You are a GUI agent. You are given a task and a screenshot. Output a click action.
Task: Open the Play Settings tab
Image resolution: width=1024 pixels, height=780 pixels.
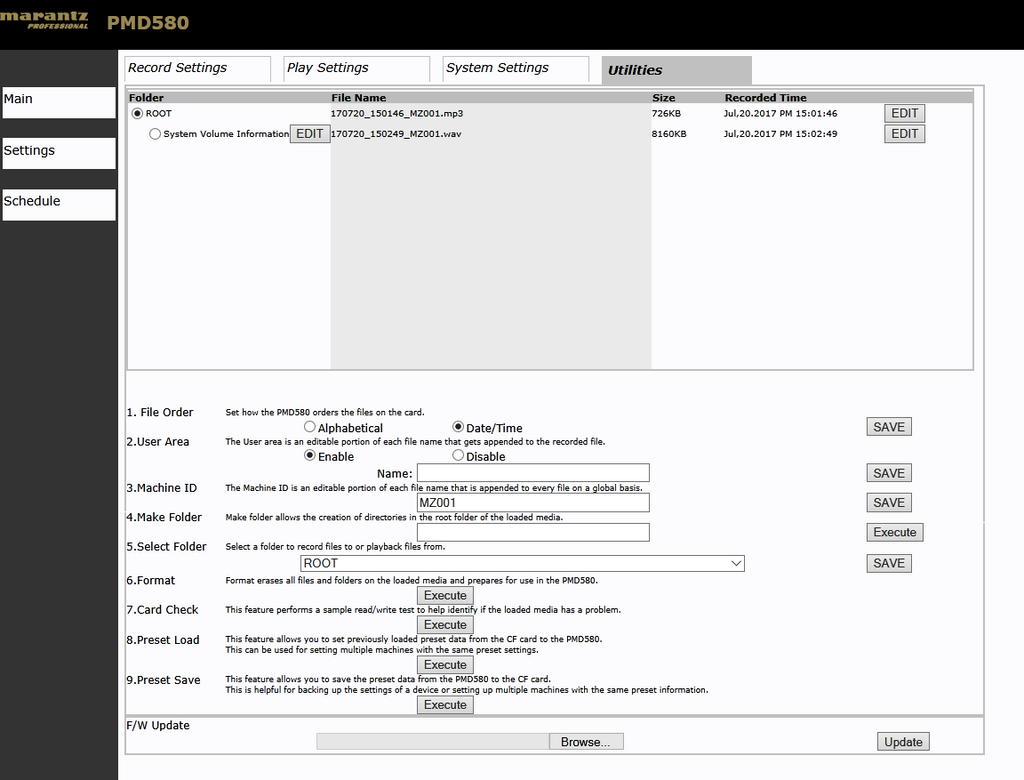[x=357, y=69]
